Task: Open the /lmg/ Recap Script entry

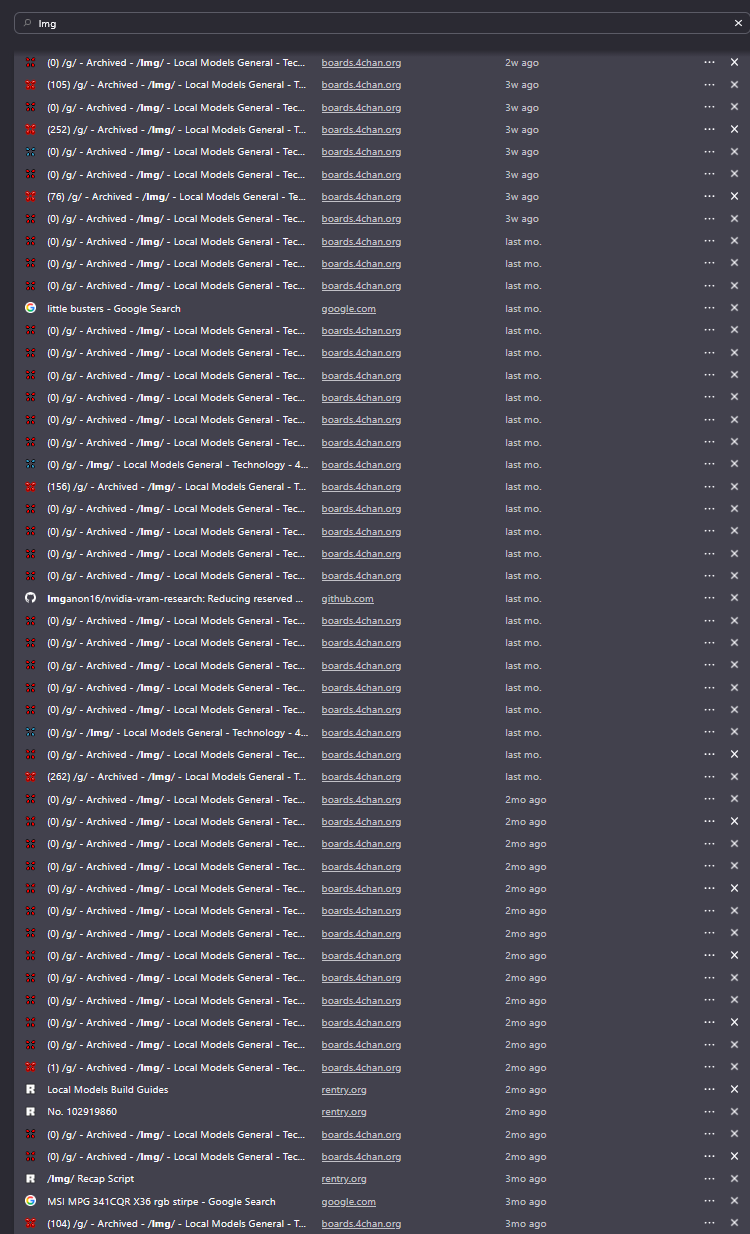Action: pos(90,1179)
